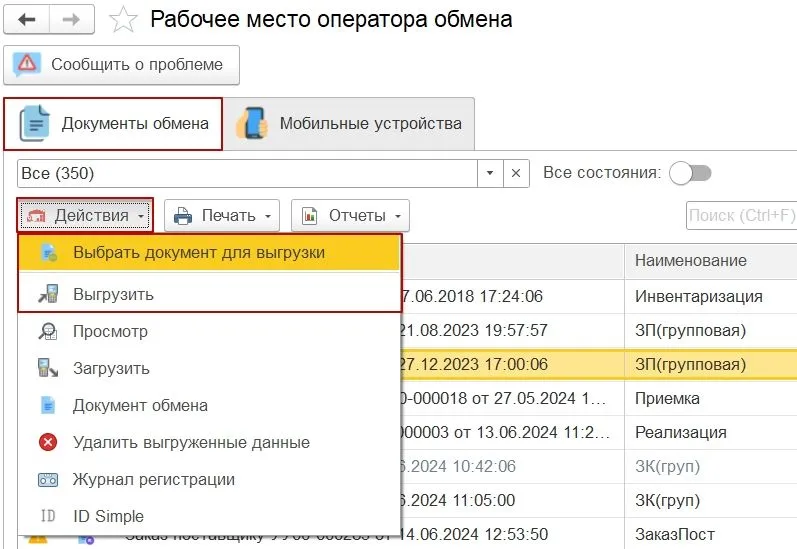797x549 pixels.
Task: Choose Выбрать документ для выгрузки menu item
Action: point(199,253)
